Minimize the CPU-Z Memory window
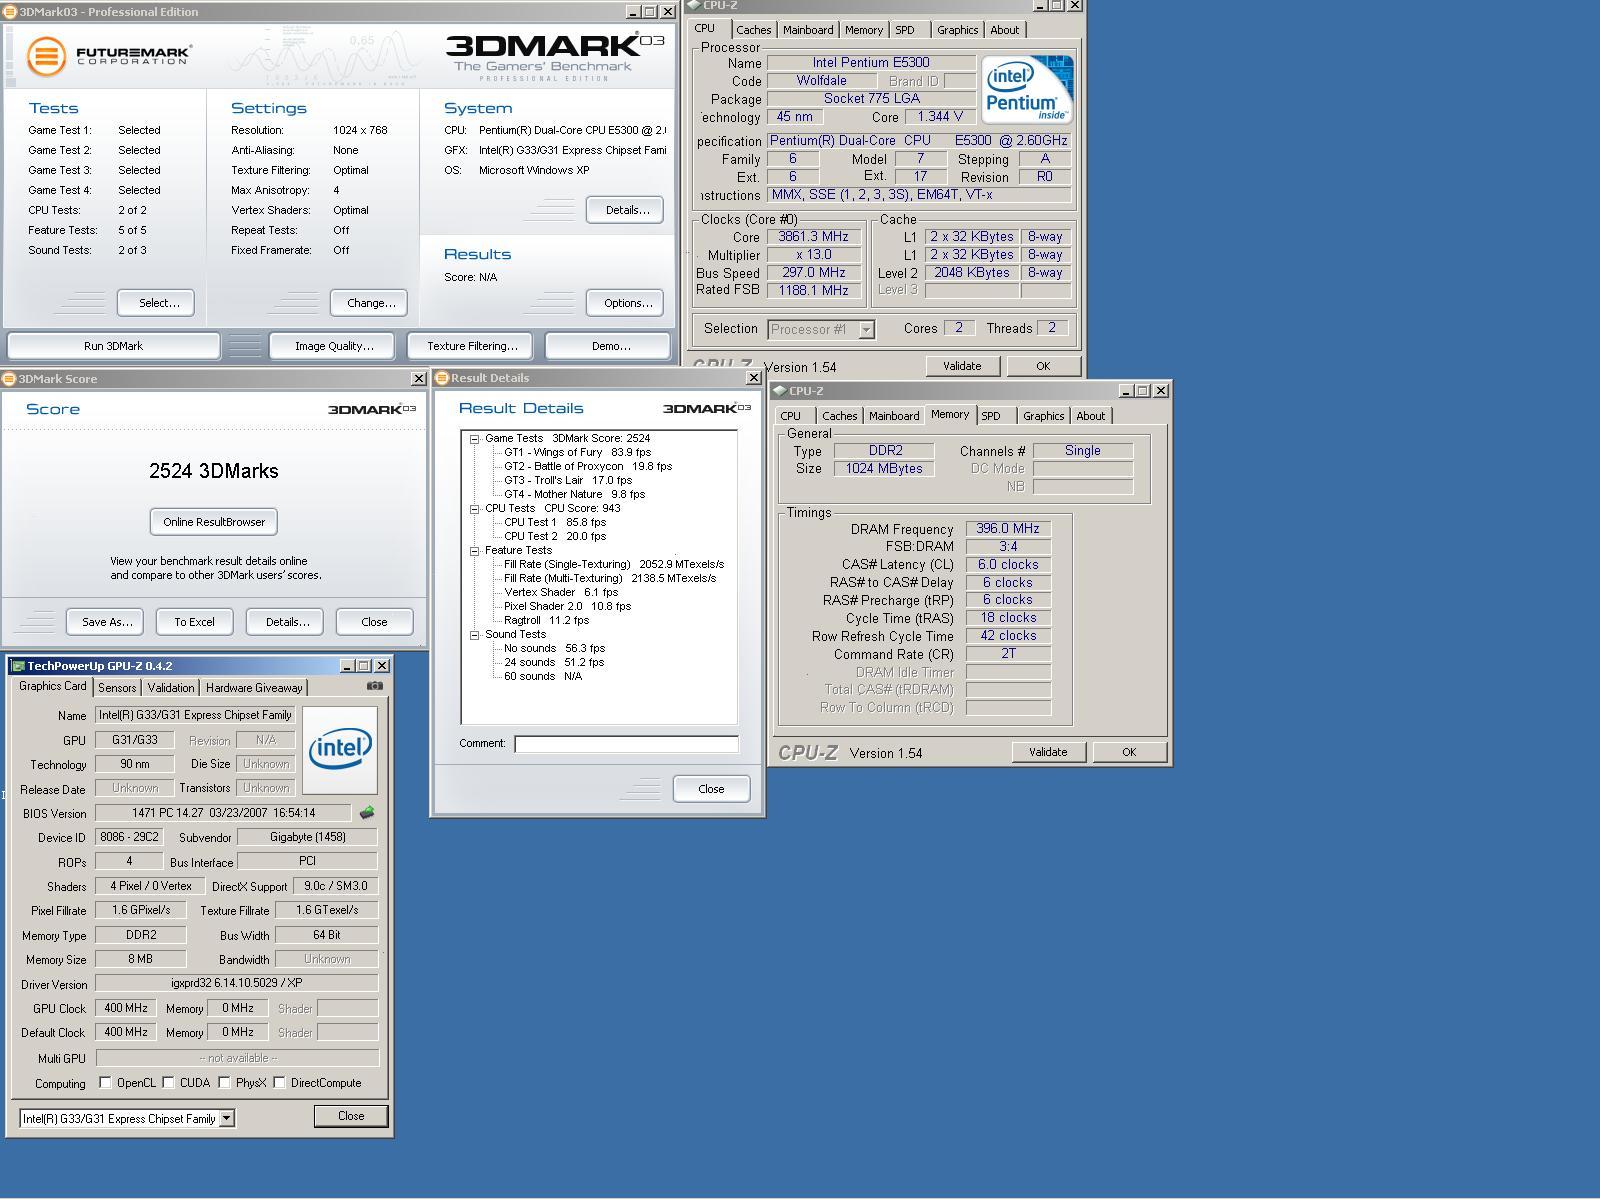Viewport: 1600px width, 1200px height. pos(1126,391)
